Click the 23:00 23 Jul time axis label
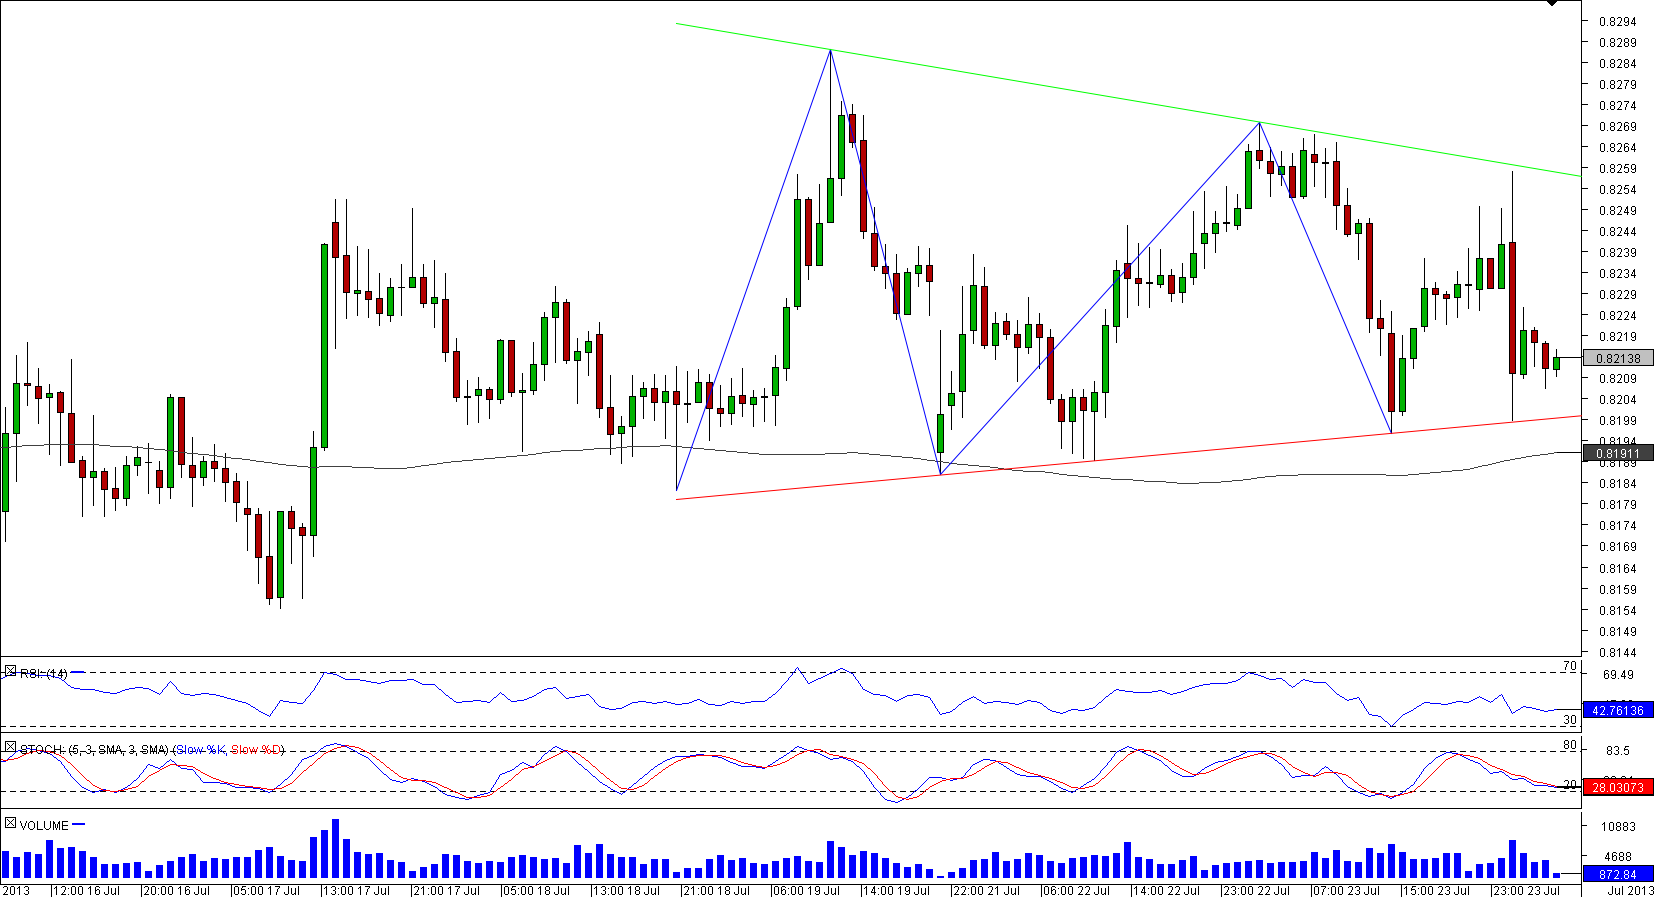The image size is (1655, 897). pyautogui.click(x=1525, y=890)
